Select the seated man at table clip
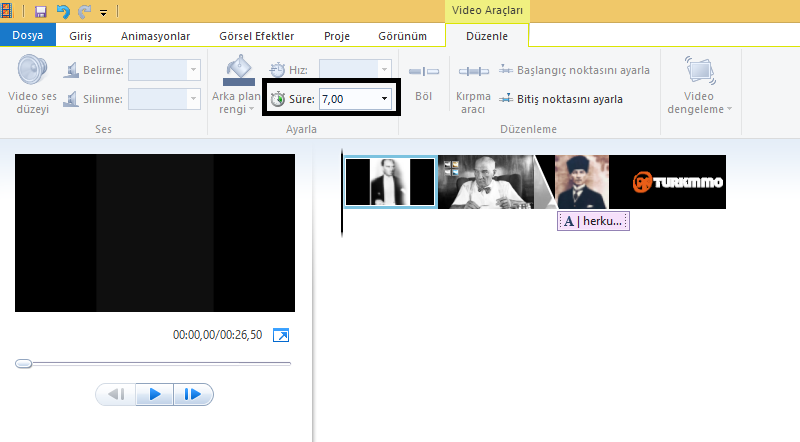Screen dimensions: 800x442 [486, 182]
